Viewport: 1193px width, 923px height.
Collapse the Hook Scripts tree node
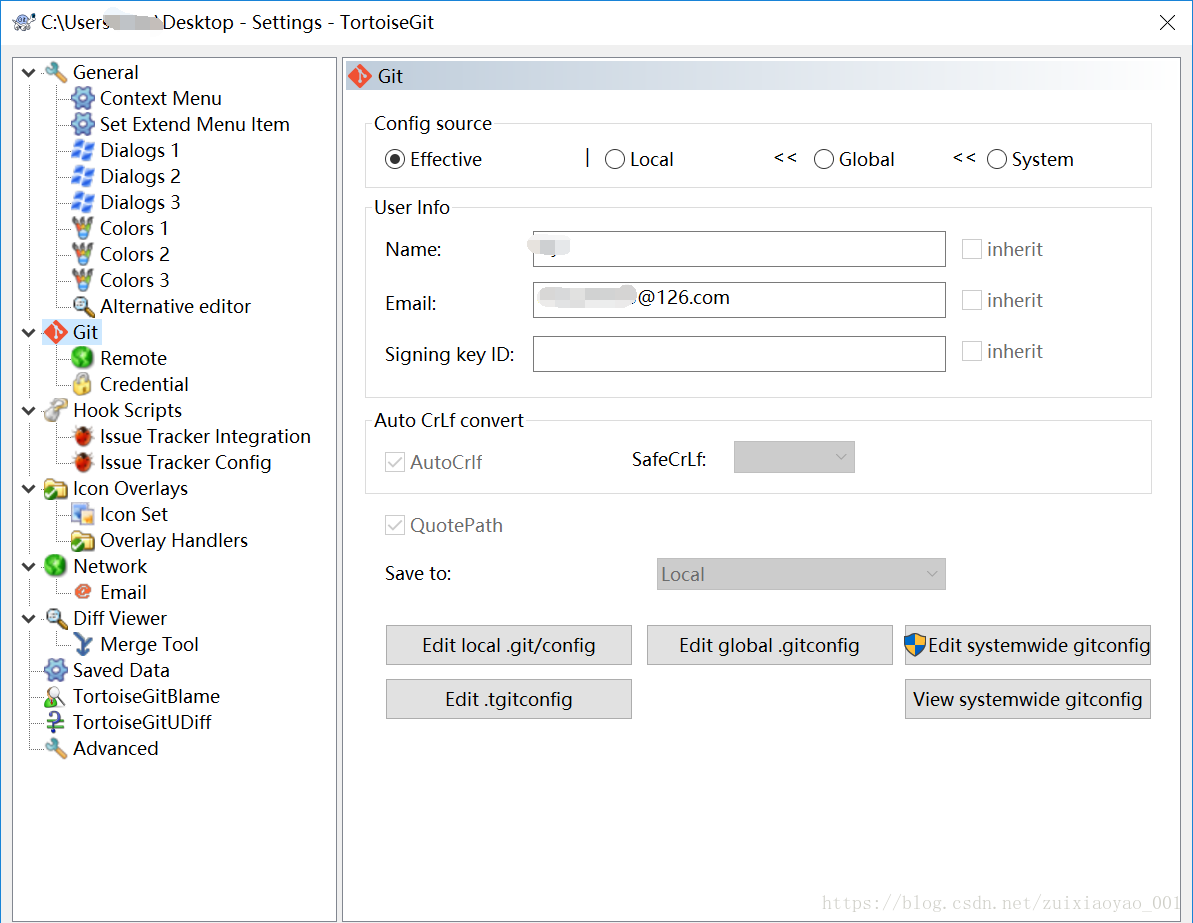pos(29,411)
